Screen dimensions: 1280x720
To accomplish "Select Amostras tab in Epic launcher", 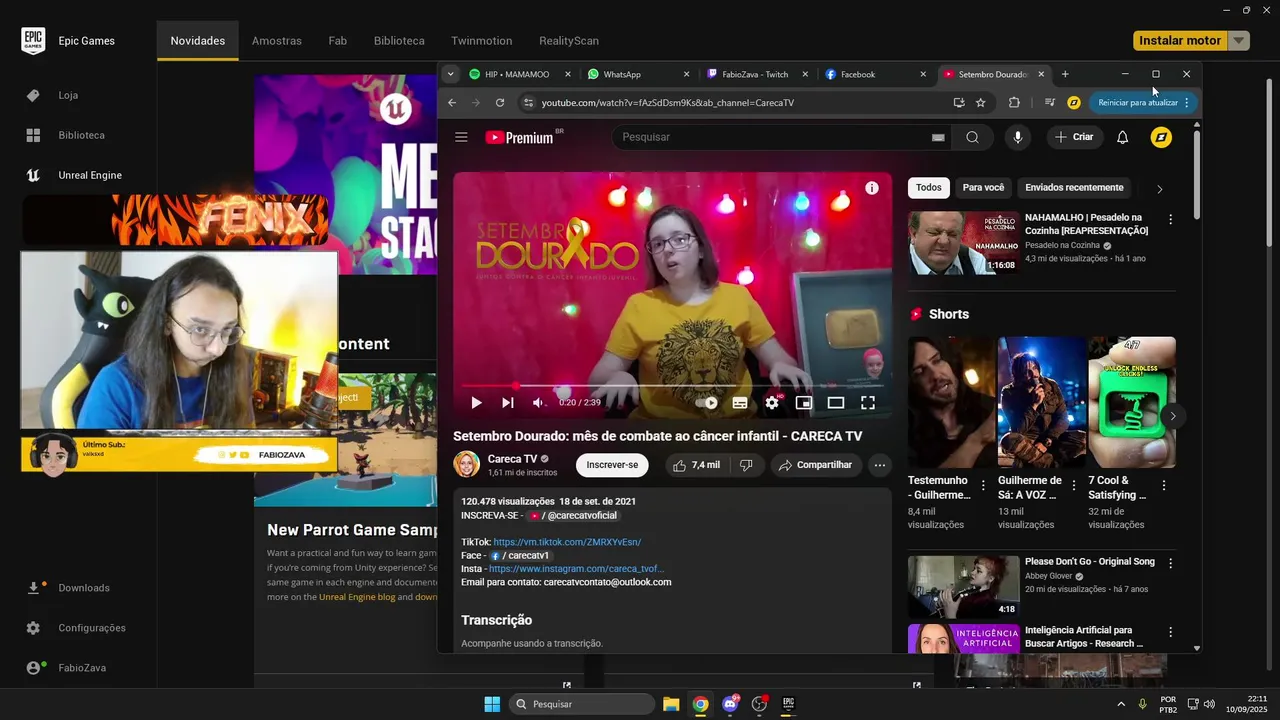I will pos(277,41).
